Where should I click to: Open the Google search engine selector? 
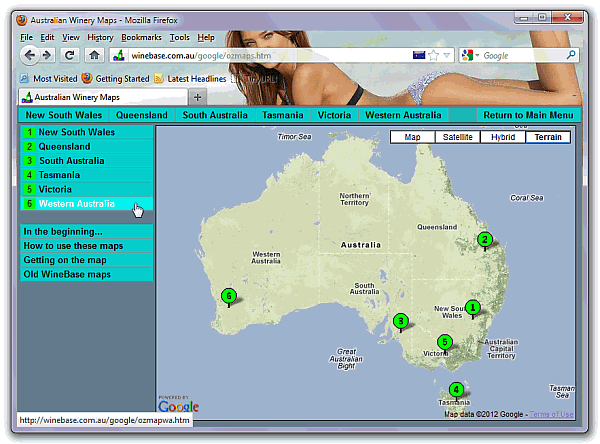(470, 56)
